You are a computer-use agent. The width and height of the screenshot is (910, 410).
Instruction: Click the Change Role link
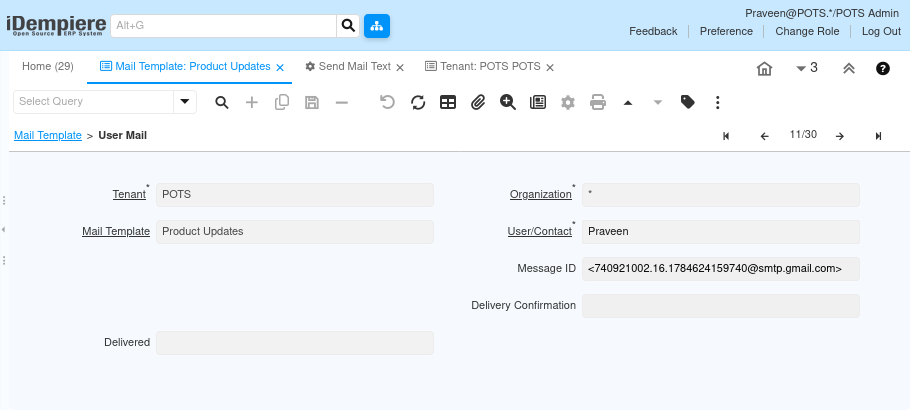pos(807,31)
